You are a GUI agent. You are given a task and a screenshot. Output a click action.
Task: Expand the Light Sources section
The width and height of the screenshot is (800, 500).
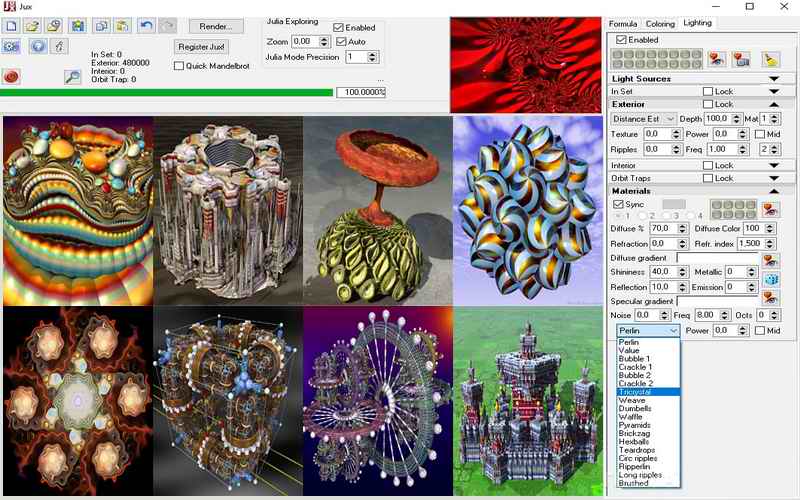coord(774,78)
